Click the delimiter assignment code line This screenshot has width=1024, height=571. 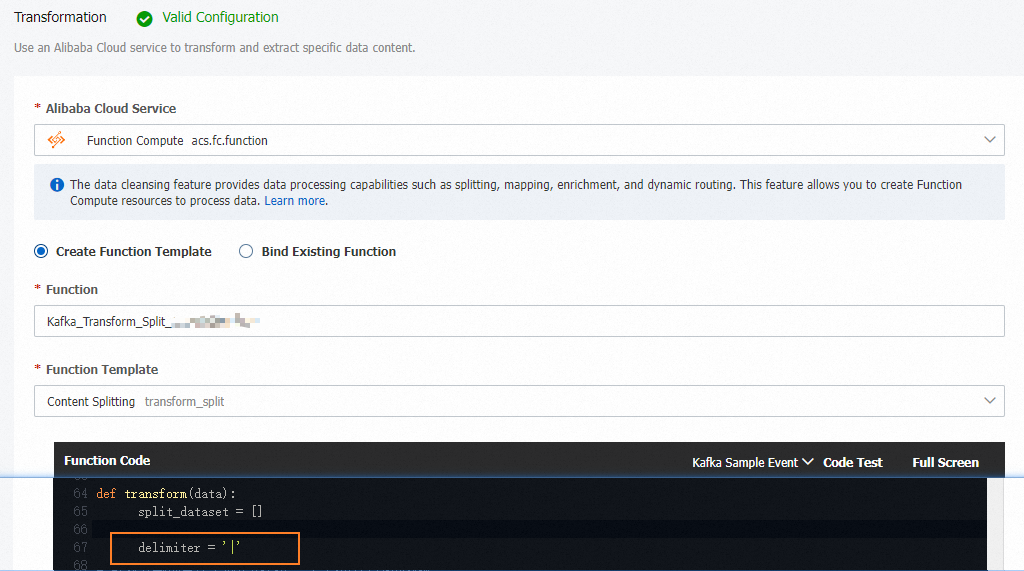pos(190,547)
